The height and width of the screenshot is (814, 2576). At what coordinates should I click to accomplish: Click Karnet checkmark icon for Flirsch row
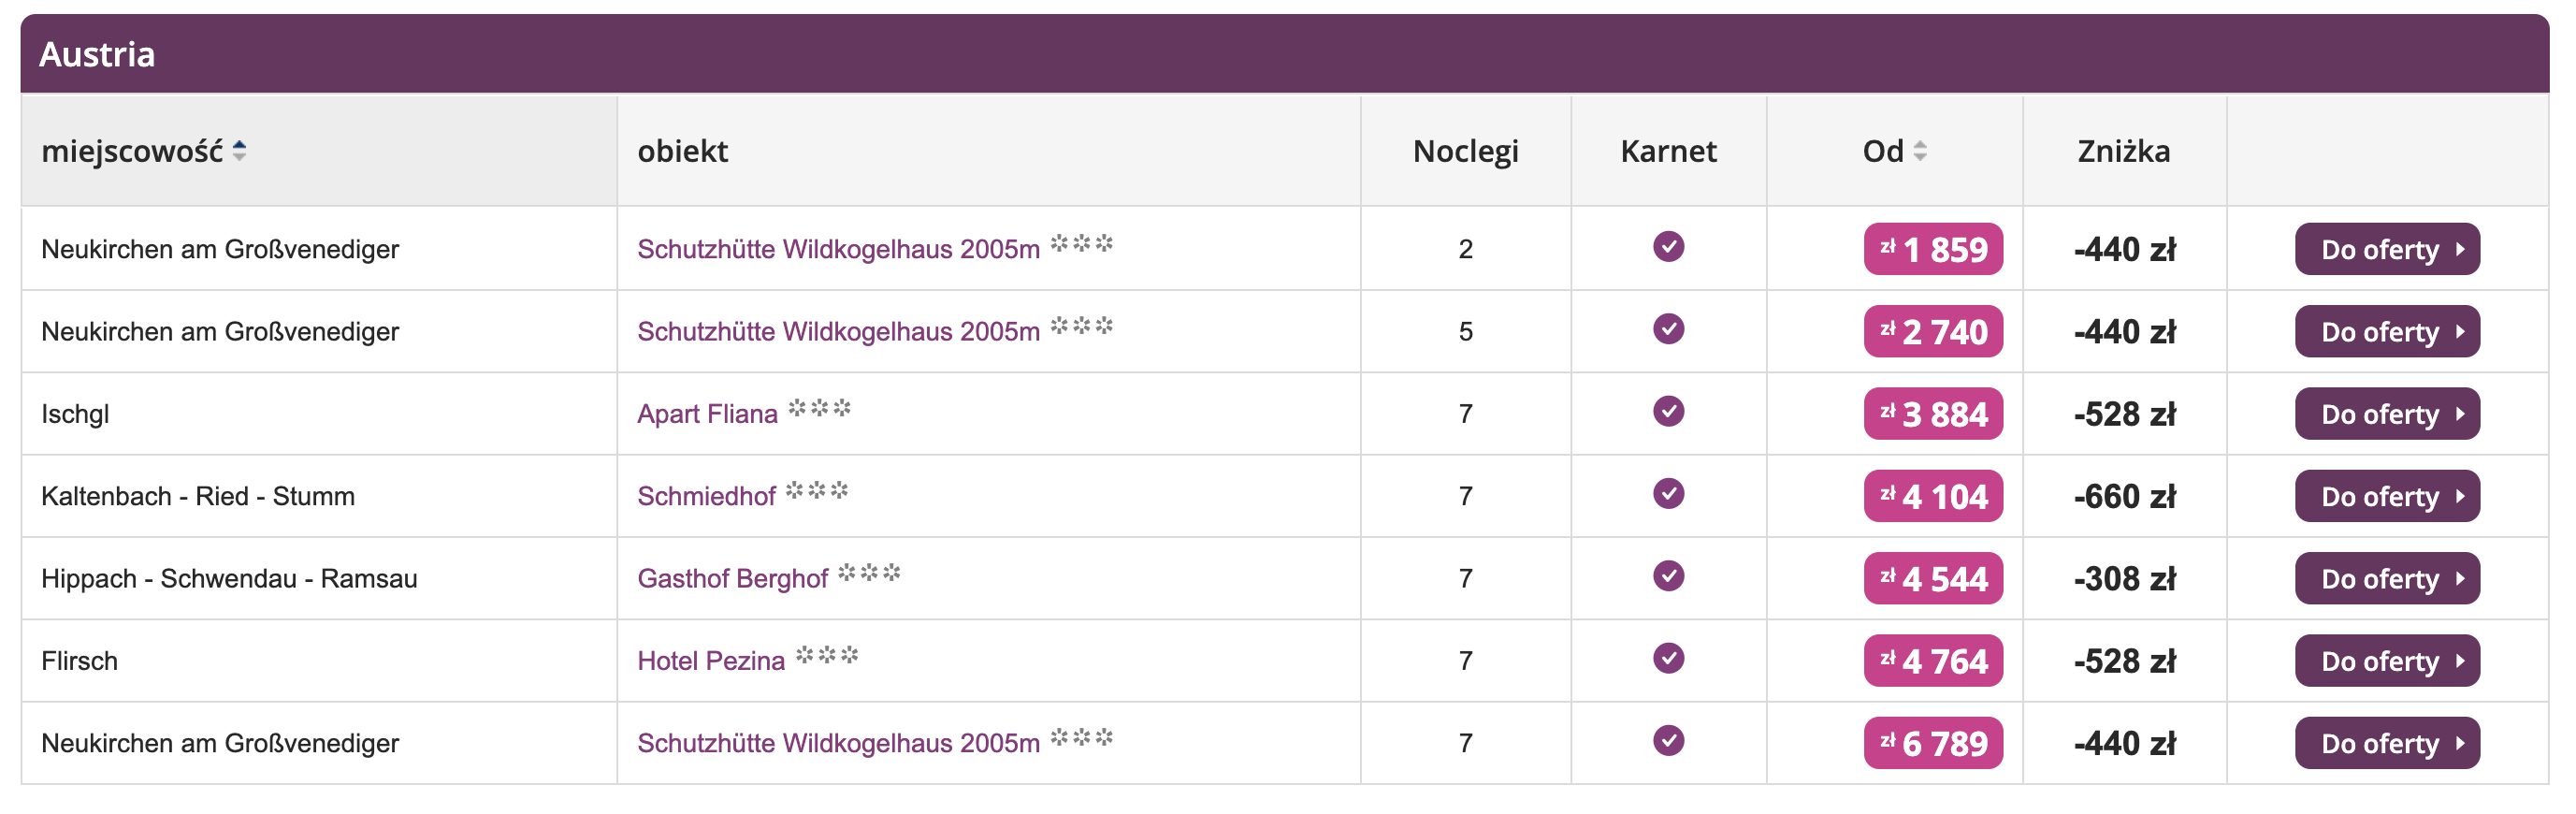(x=1668, y=658)
